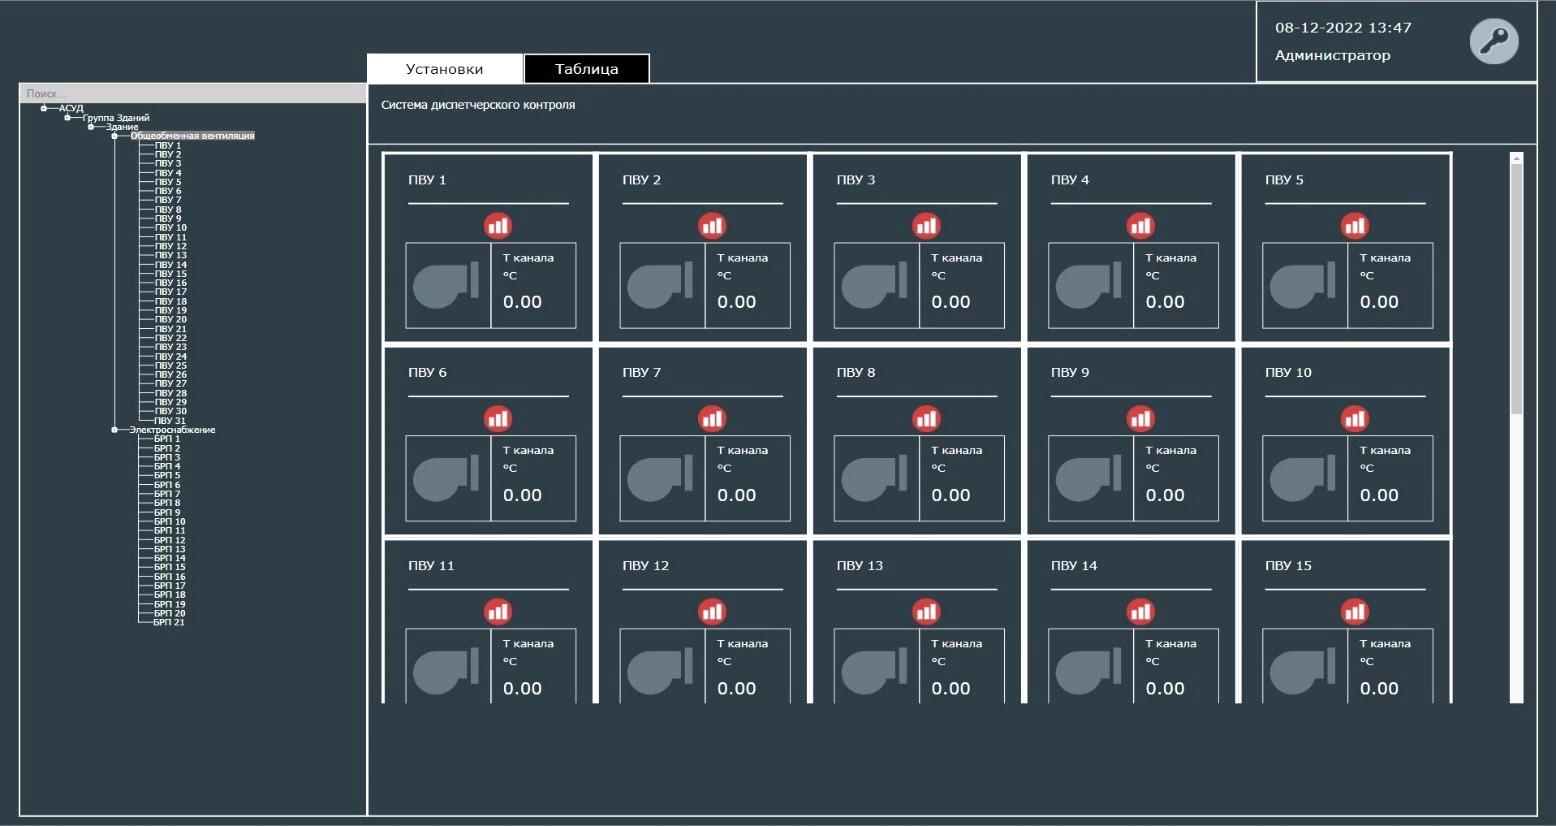Click the ventilation fan icon on ПВУ 6
The image size is (1556, 826).
click(448, 478)
